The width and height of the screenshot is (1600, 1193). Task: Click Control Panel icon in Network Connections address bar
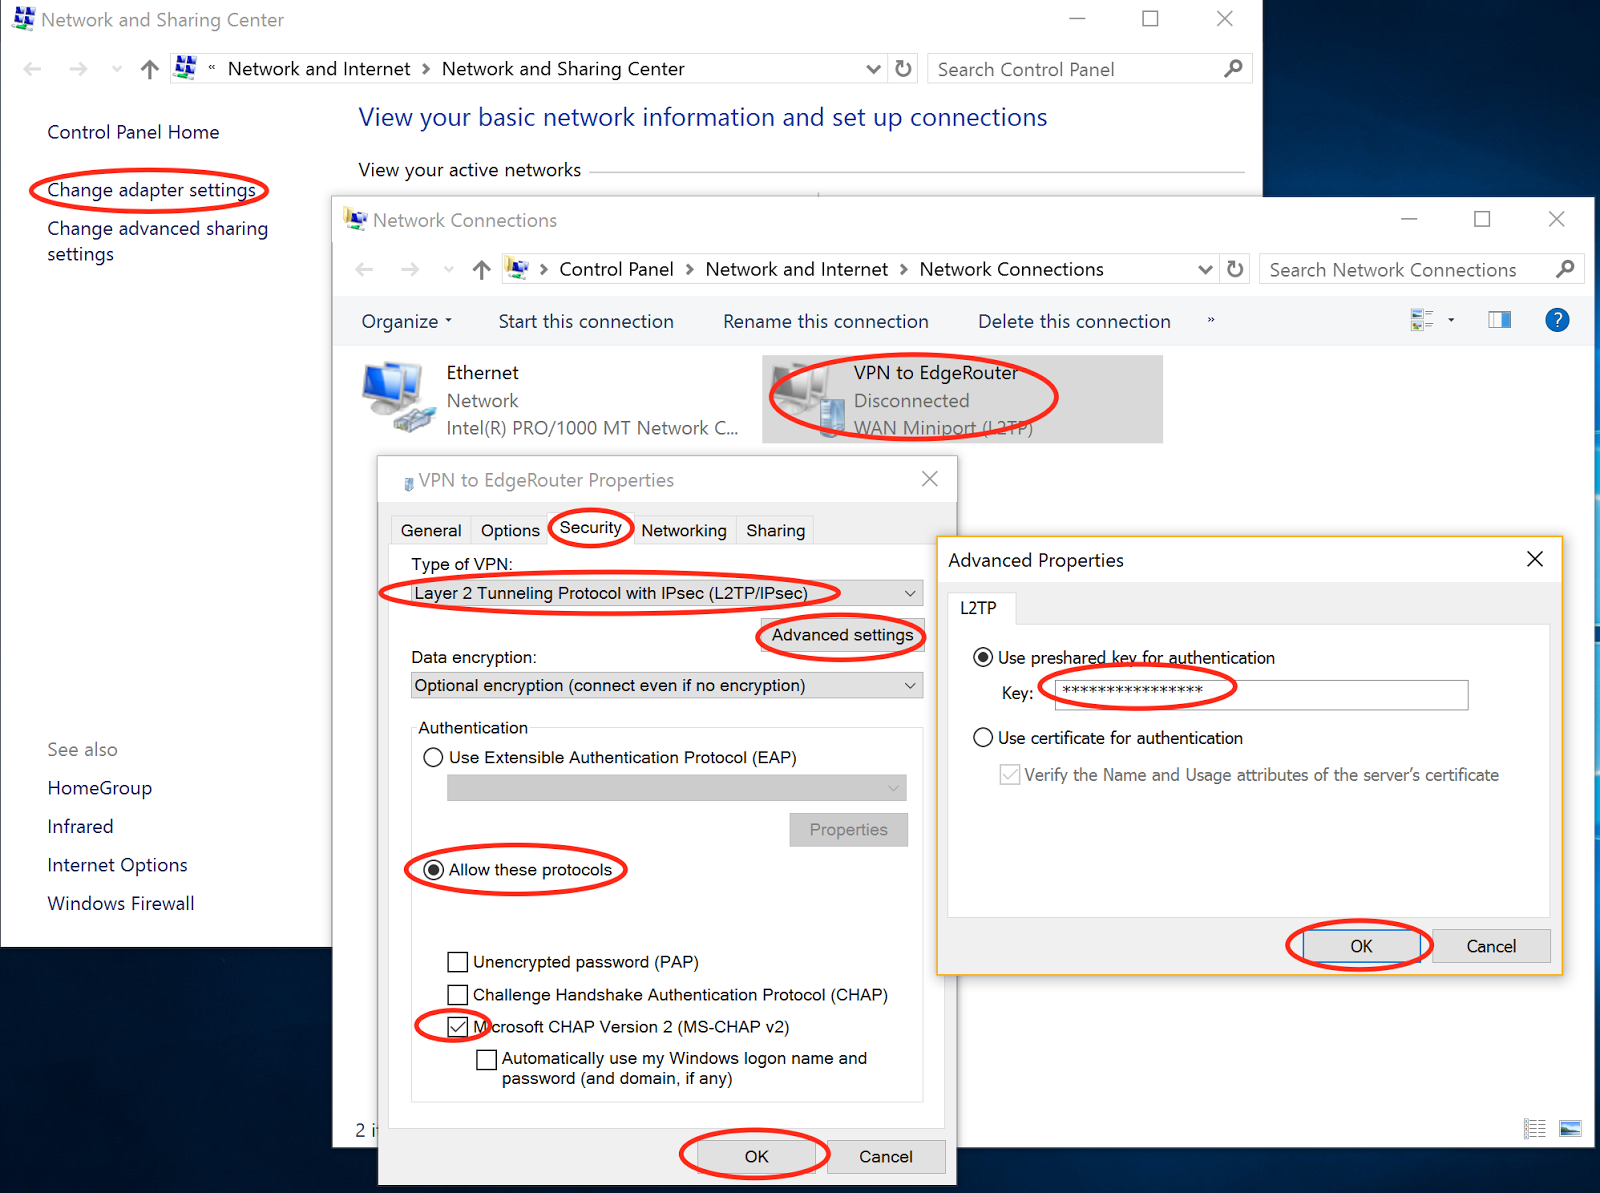[x=517, y=269]
